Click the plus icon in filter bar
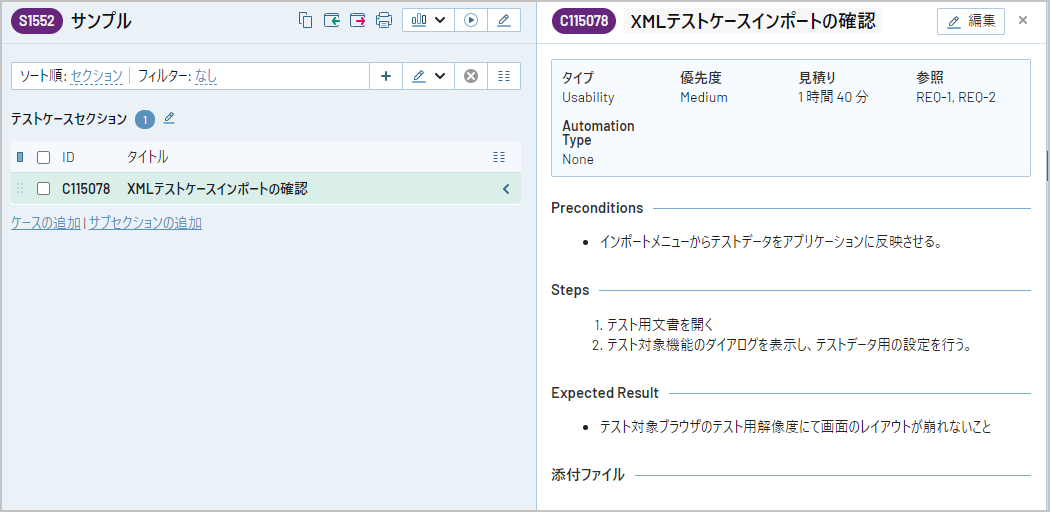 click(x=386, y=76)
